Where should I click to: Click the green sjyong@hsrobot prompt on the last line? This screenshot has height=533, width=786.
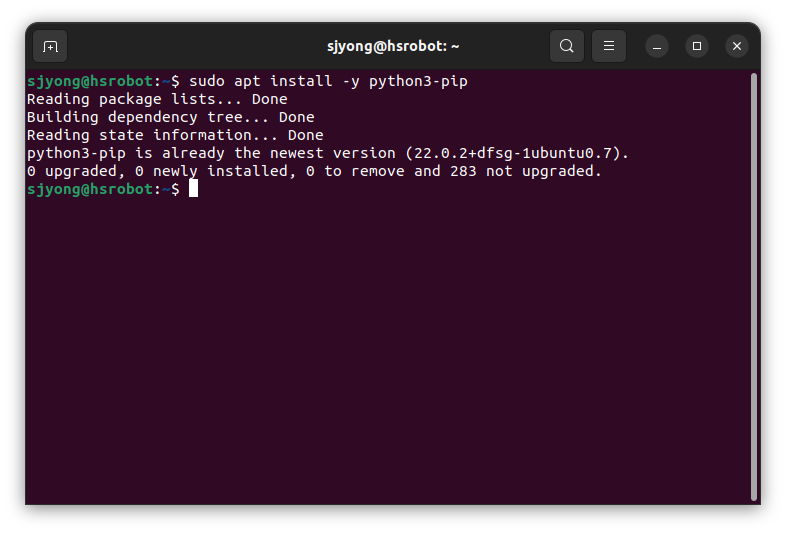click(x=90, y=189)
